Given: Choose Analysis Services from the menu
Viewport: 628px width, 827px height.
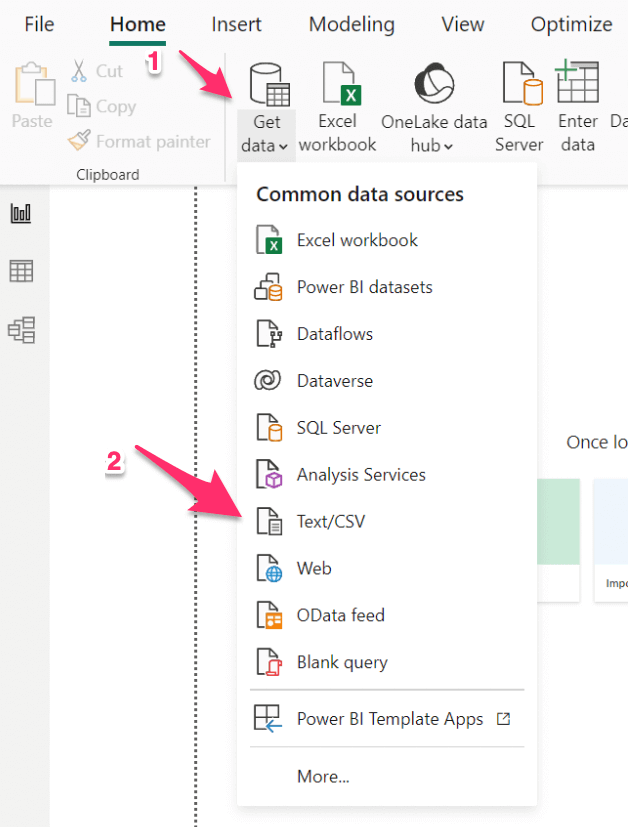Looking at the screenshot, I should click(387, 475).
